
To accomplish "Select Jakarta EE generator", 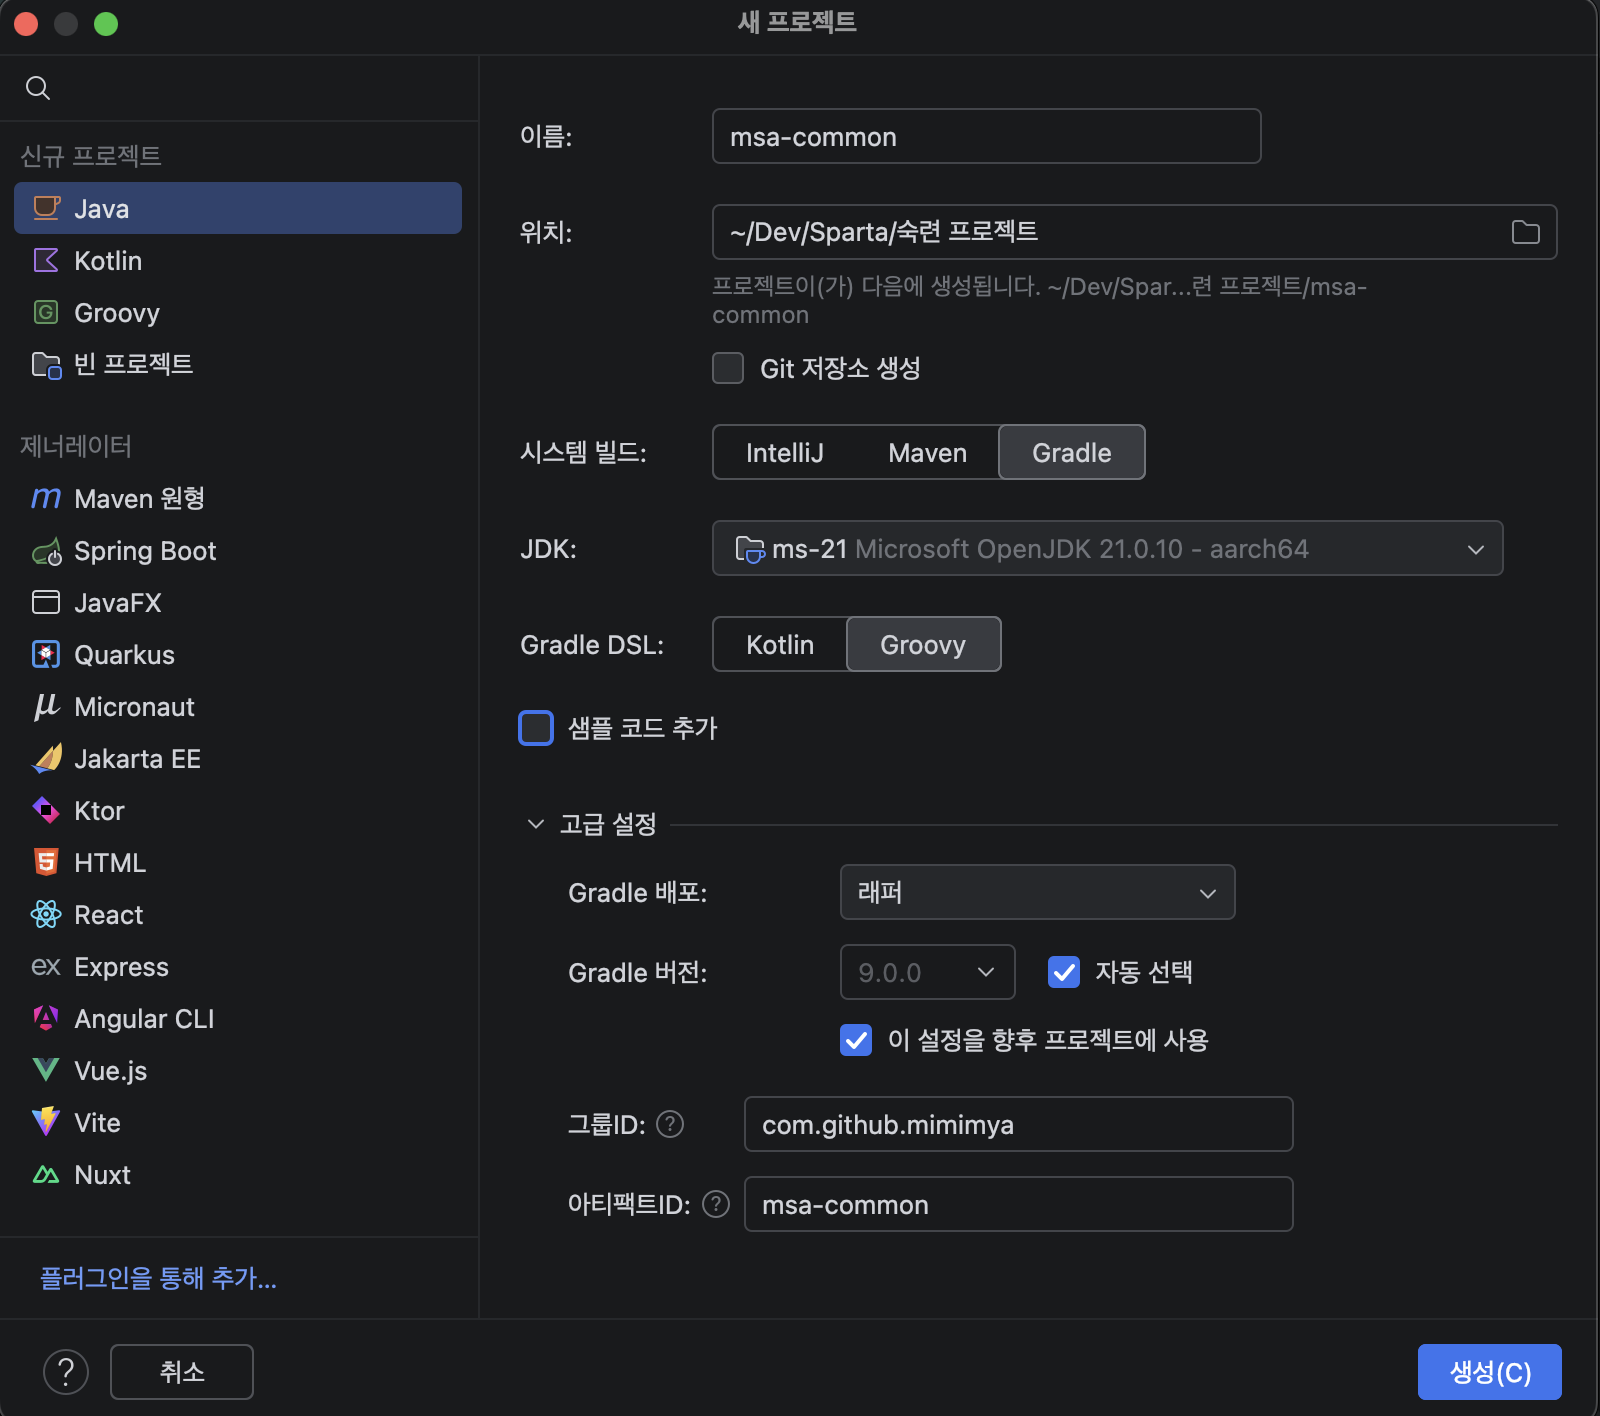I will click(x=238, y=758).
